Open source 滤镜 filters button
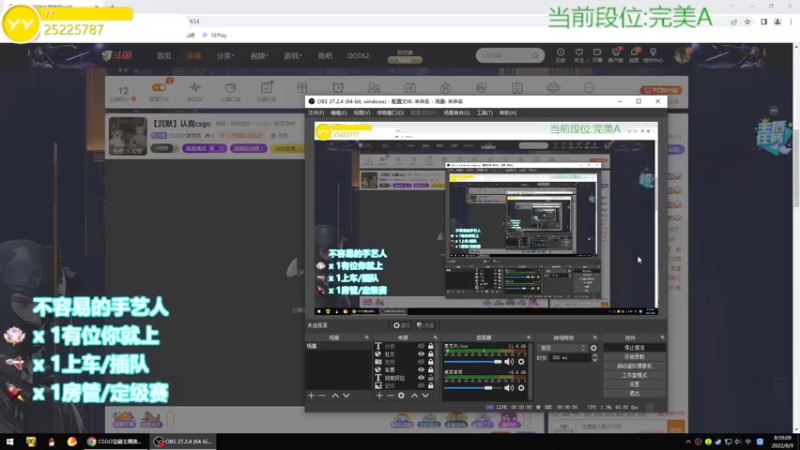 coord(425,326)
